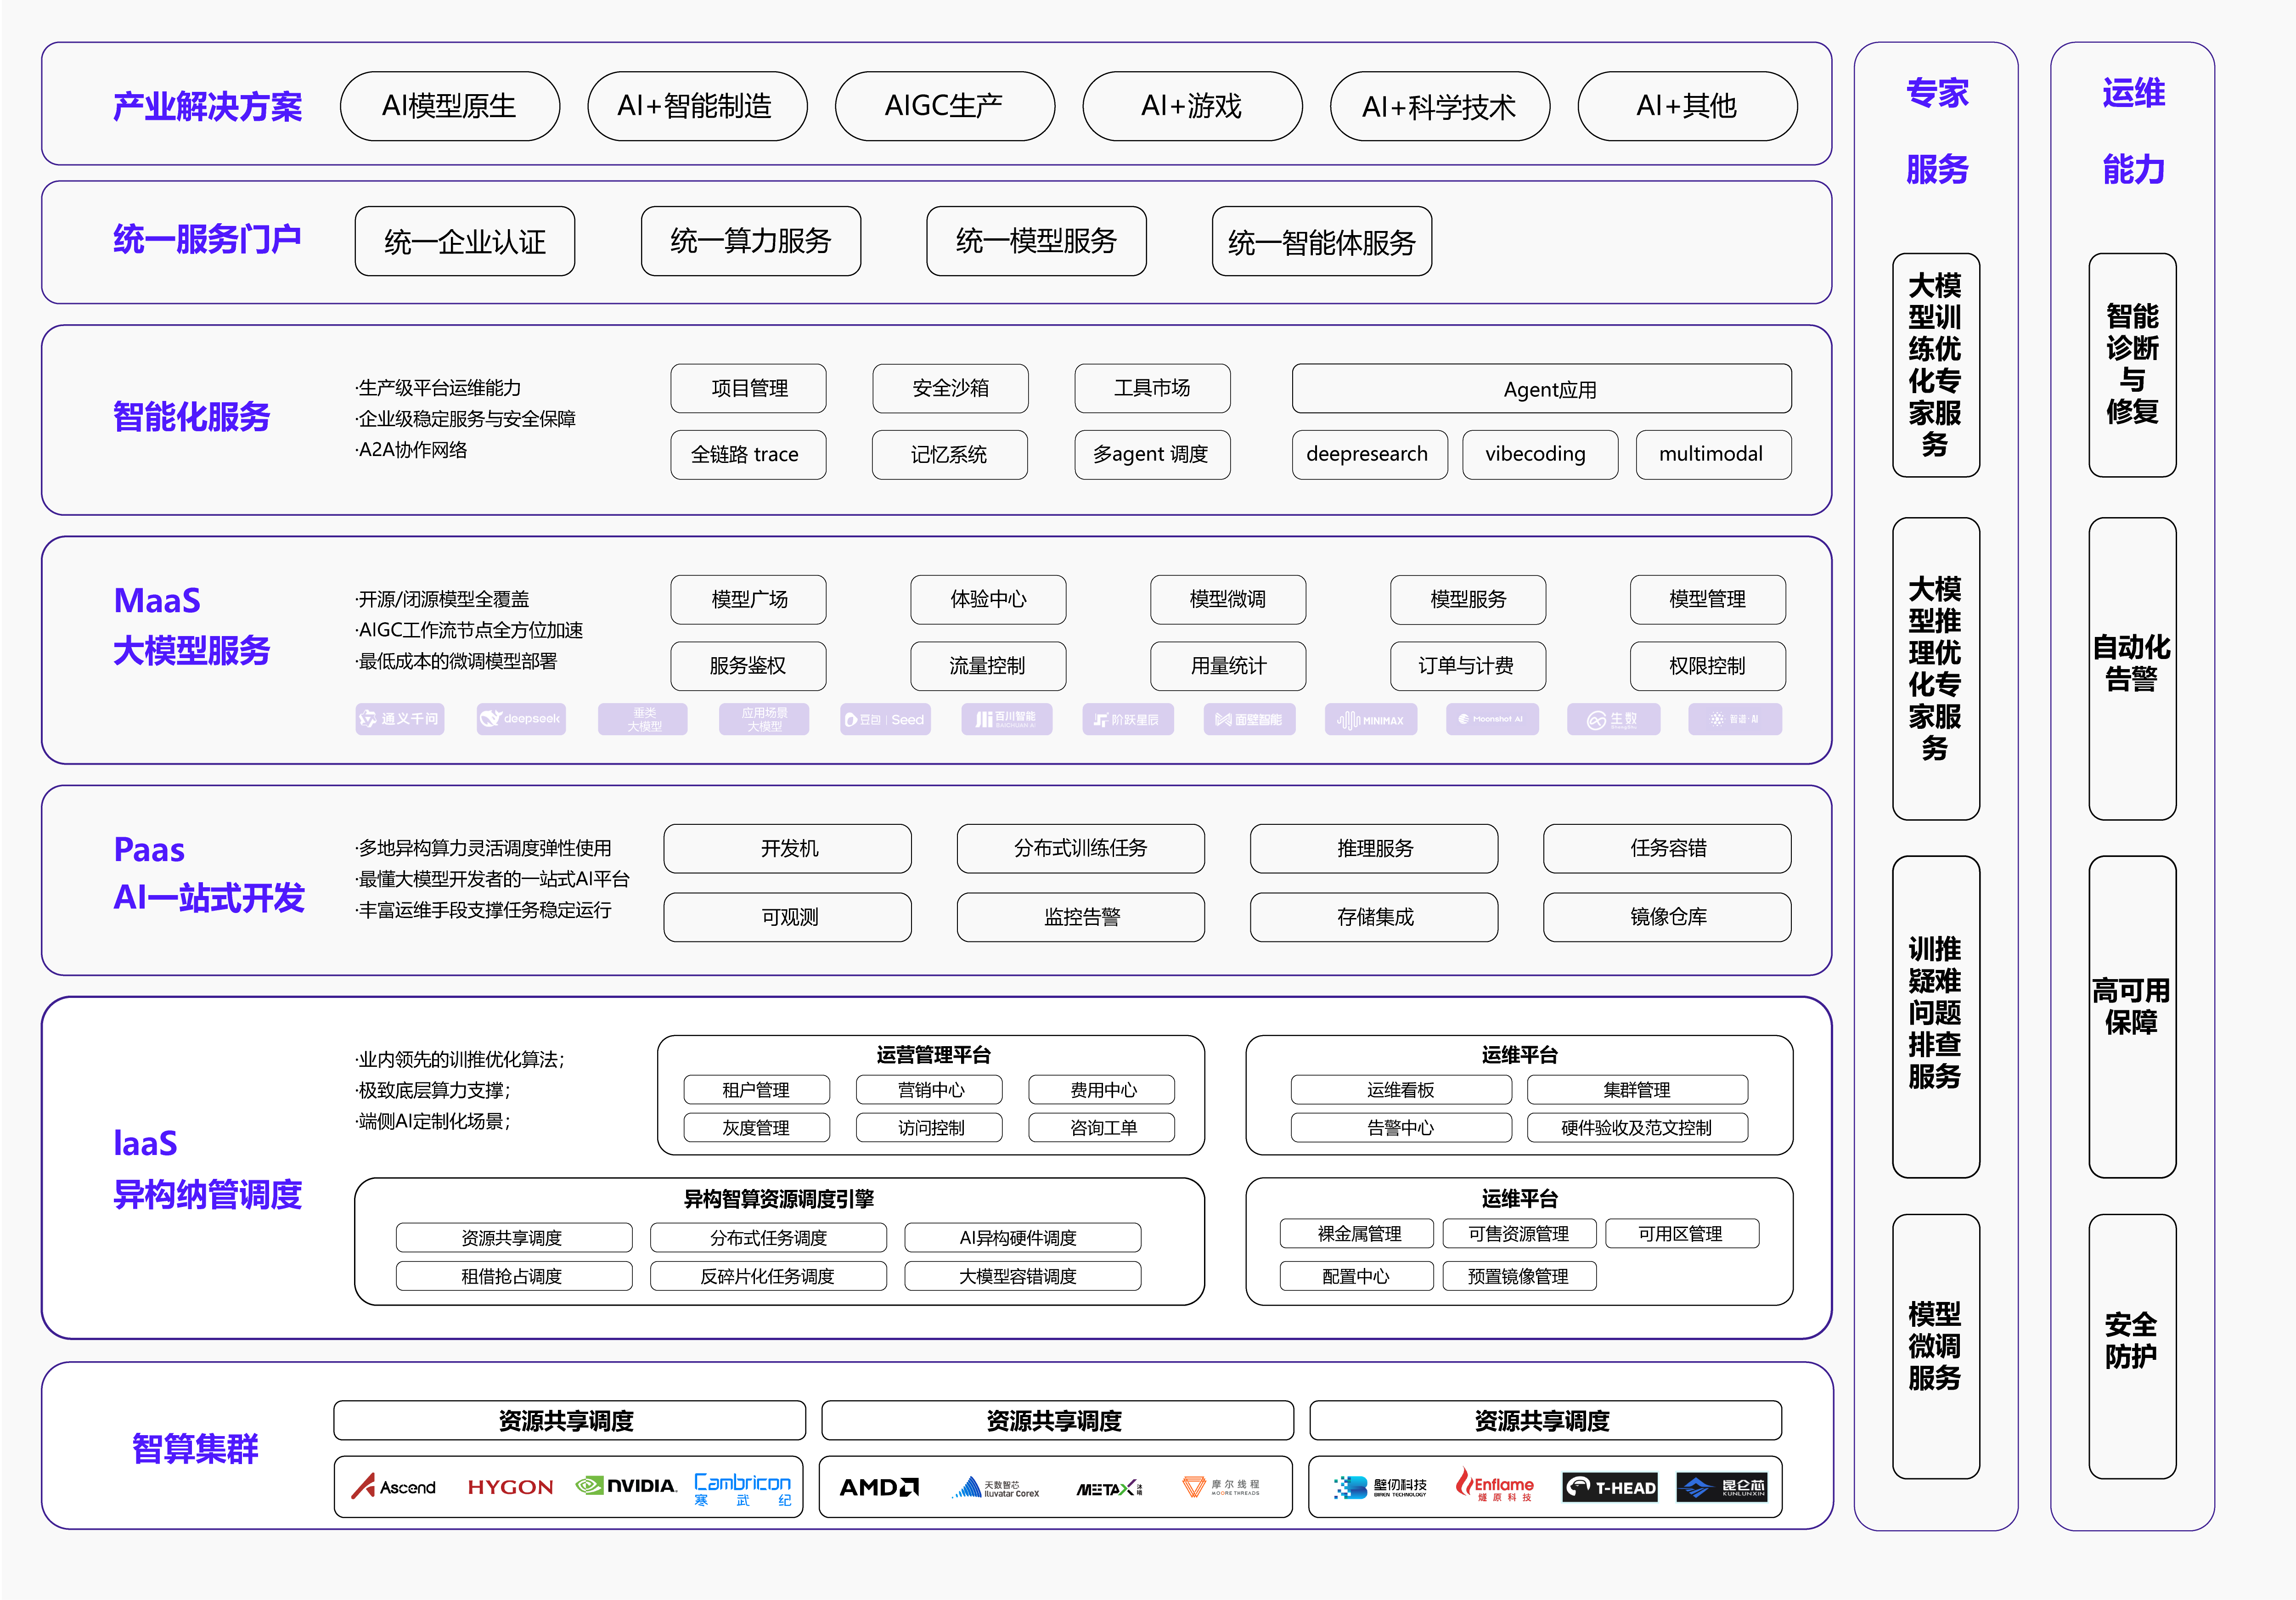Image resolution: width=2296 pixels, height=1600 pixels.
Task: Click the 昆仑芯 Kunlunxin logo
Action: [x=1722, y=1487]
